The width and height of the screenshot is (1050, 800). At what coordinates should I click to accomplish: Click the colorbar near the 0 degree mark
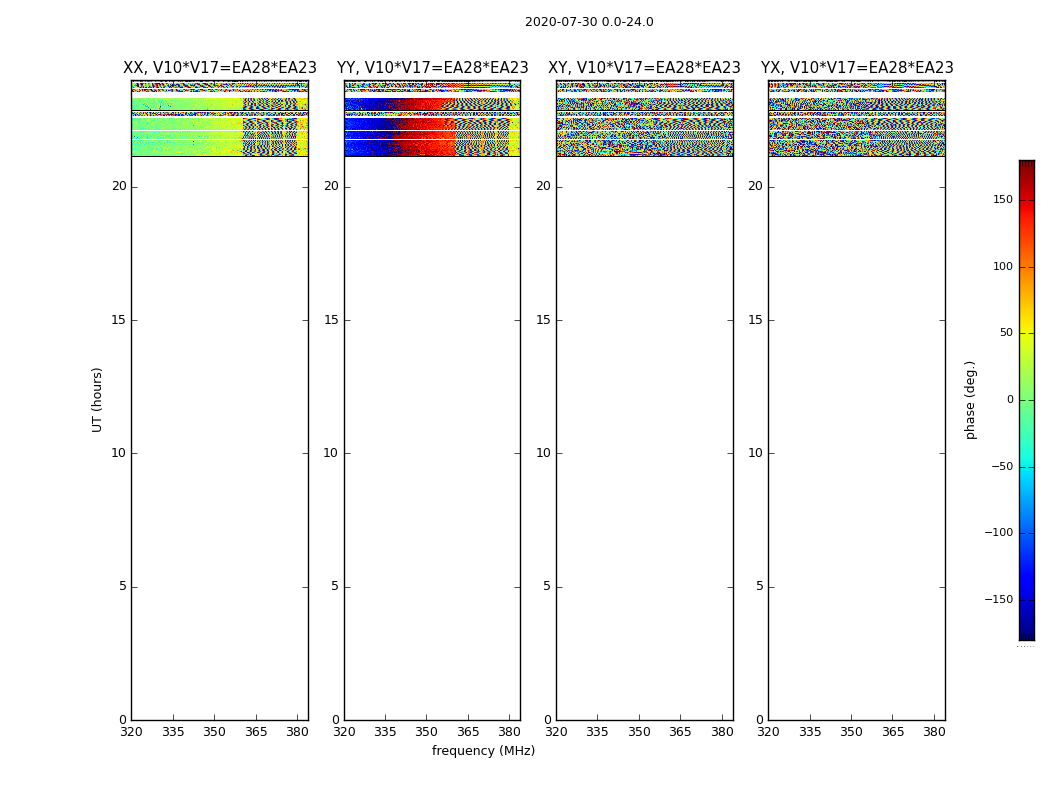[1026, 400]
